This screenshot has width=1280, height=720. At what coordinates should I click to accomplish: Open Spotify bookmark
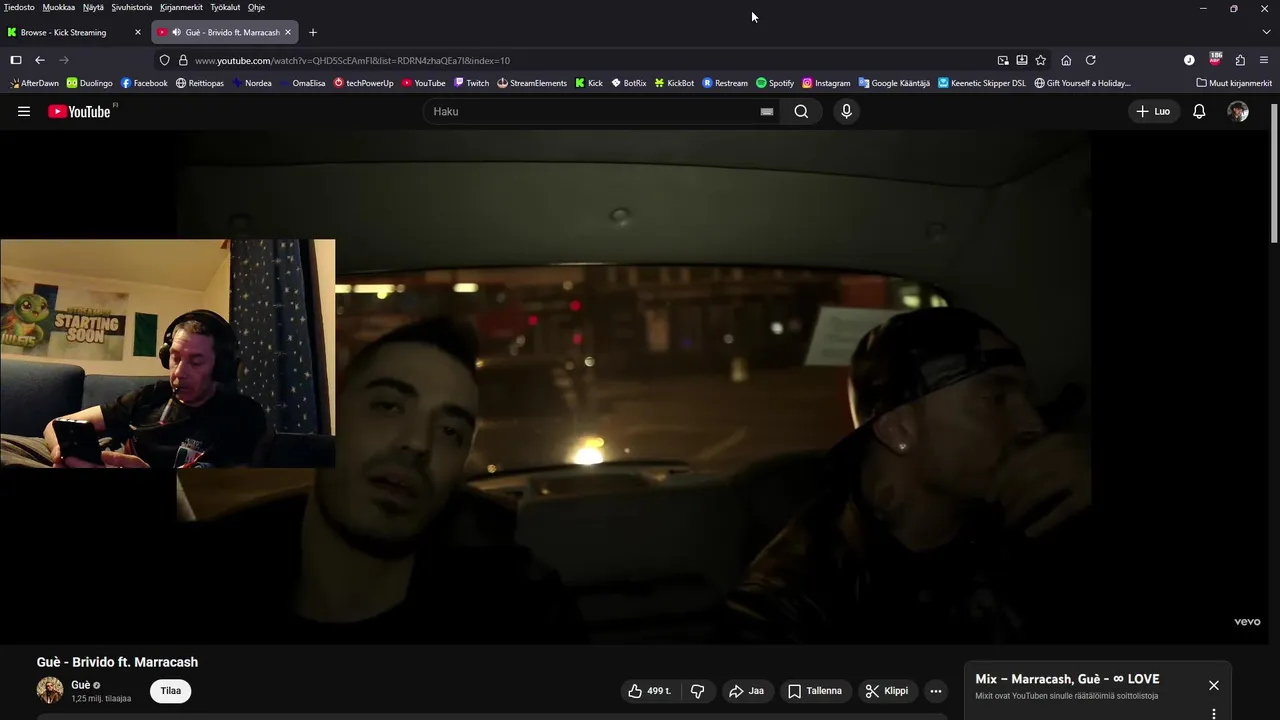[775, 83]
